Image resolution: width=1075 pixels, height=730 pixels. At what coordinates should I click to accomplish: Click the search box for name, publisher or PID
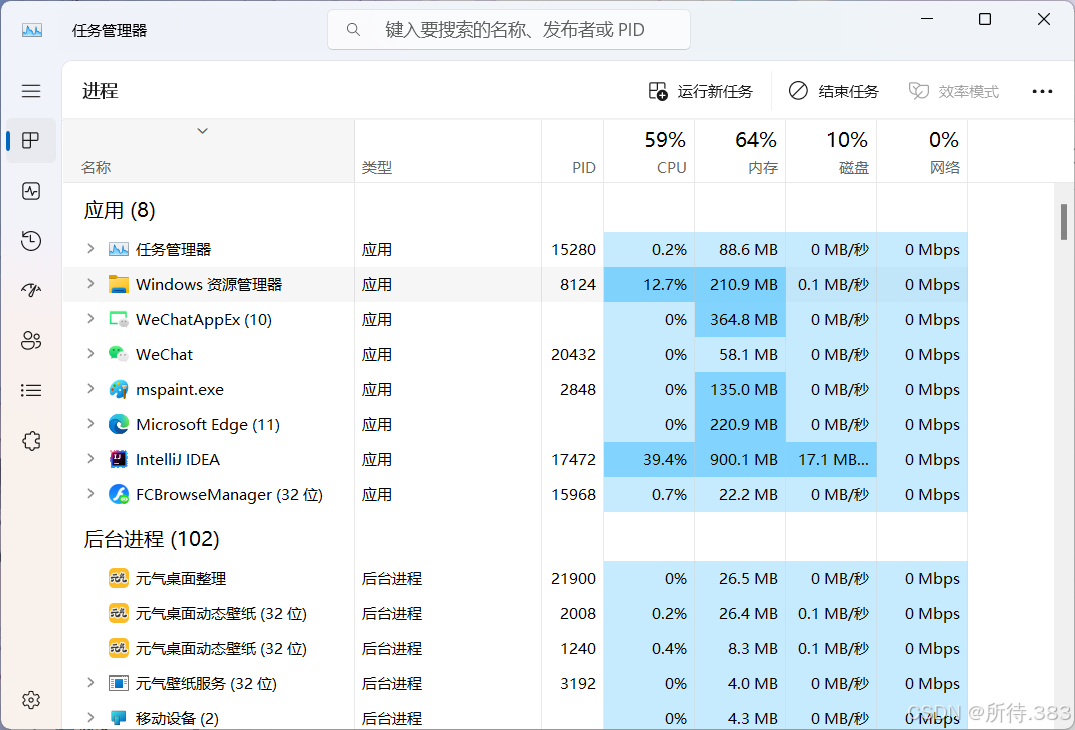(509, 29)
